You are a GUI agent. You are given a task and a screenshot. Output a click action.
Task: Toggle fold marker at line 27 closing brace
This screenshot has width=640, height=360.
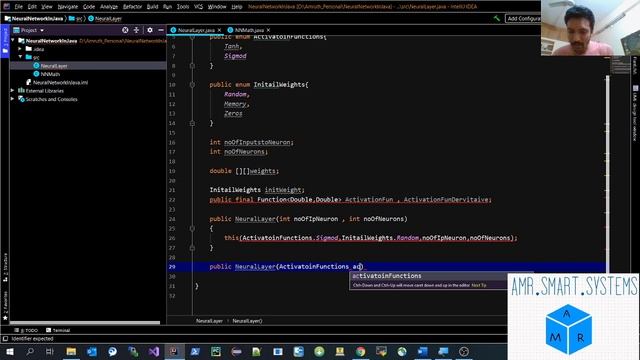point(192,248)
